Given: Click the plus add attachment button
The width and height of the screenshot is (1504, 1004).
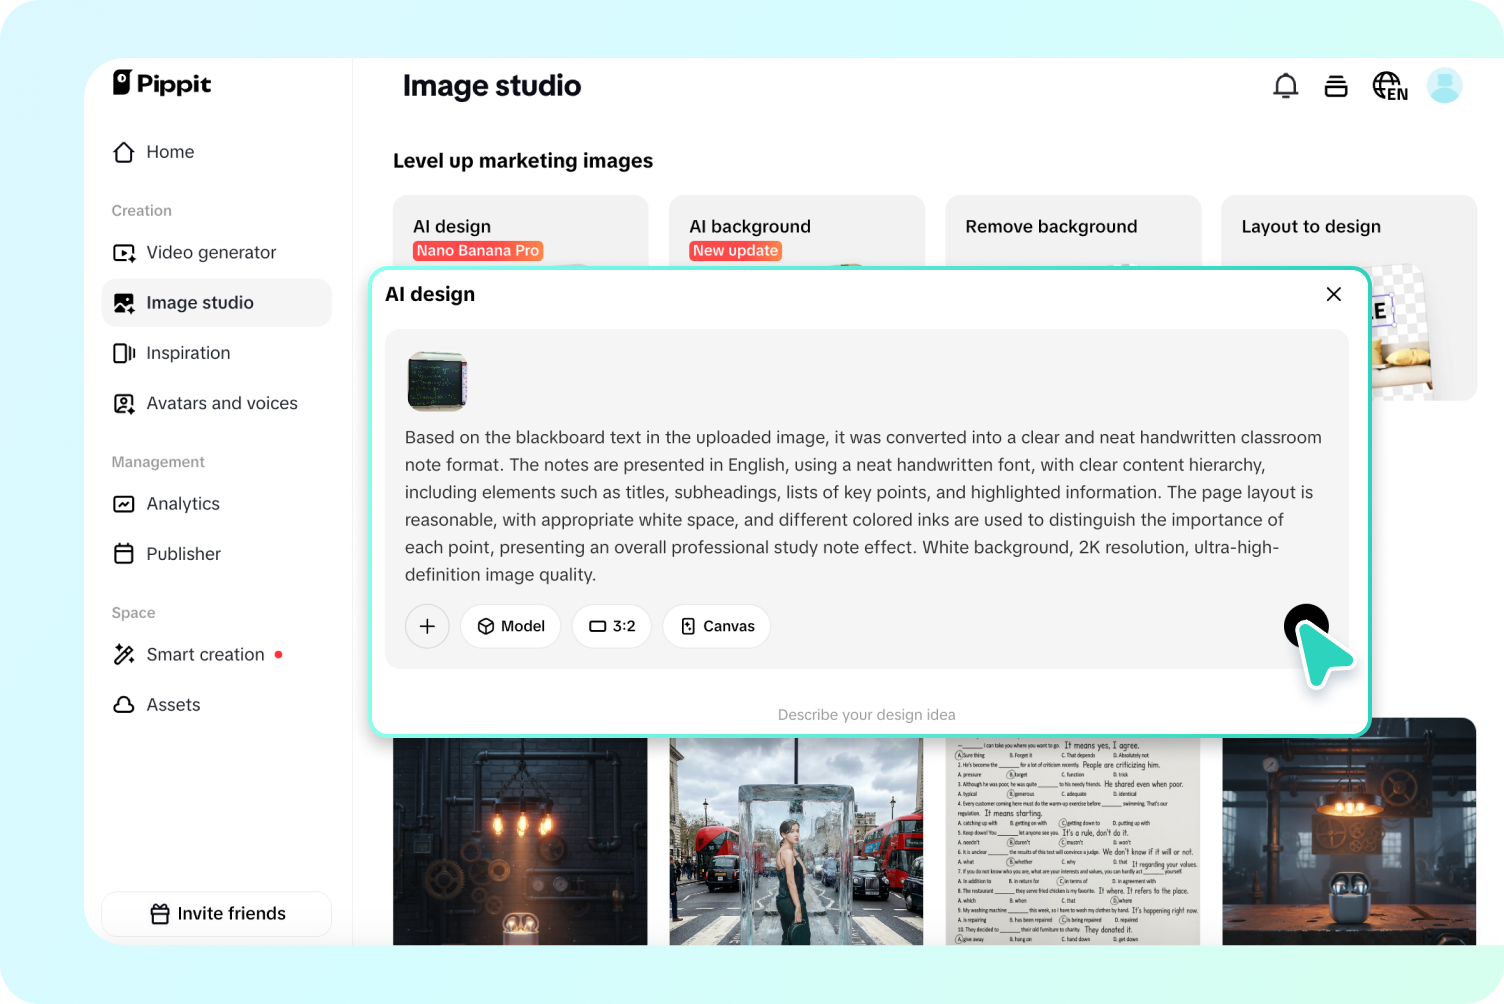Looking at the screenshot, I should coord(427,626).
